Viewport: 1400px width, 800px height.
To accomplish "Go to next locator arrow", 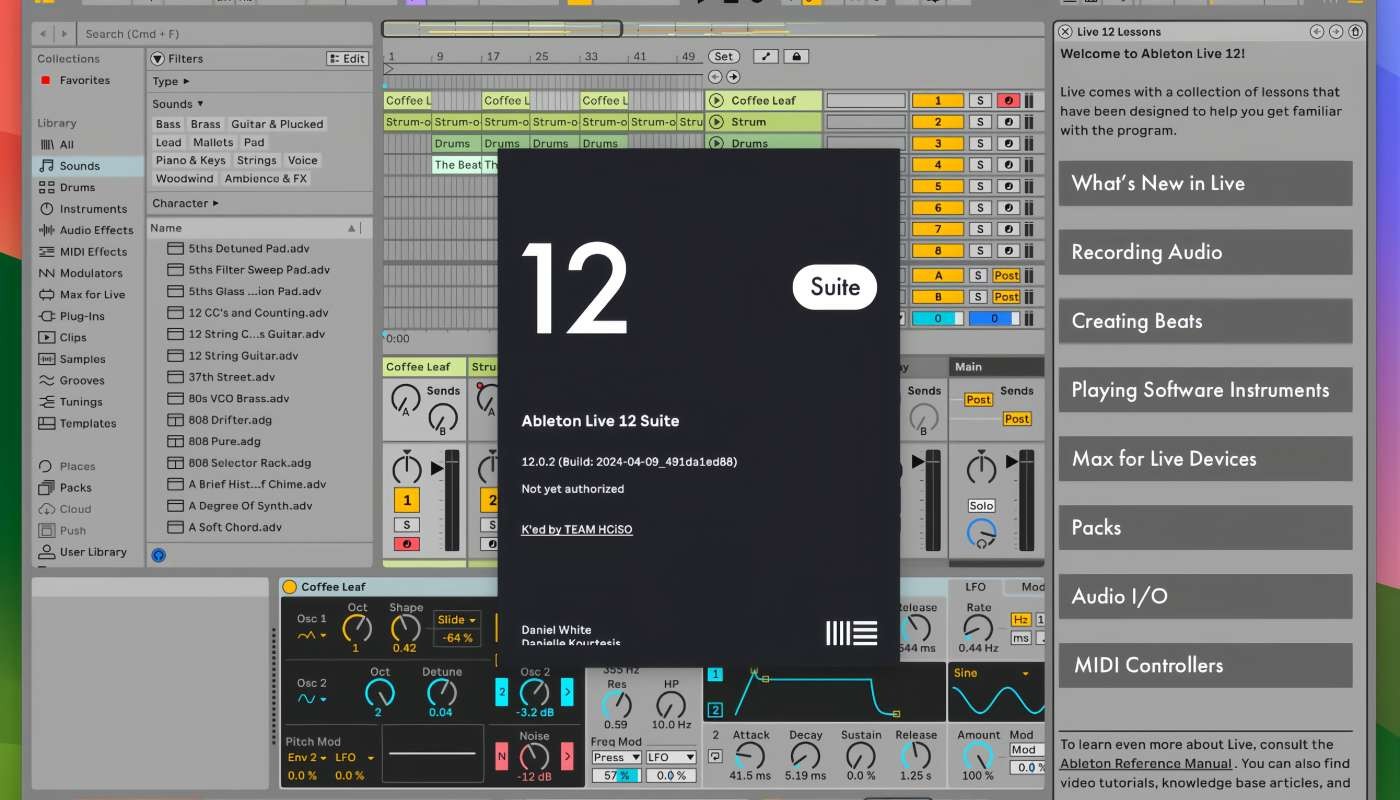I will (x=733, y=77).
